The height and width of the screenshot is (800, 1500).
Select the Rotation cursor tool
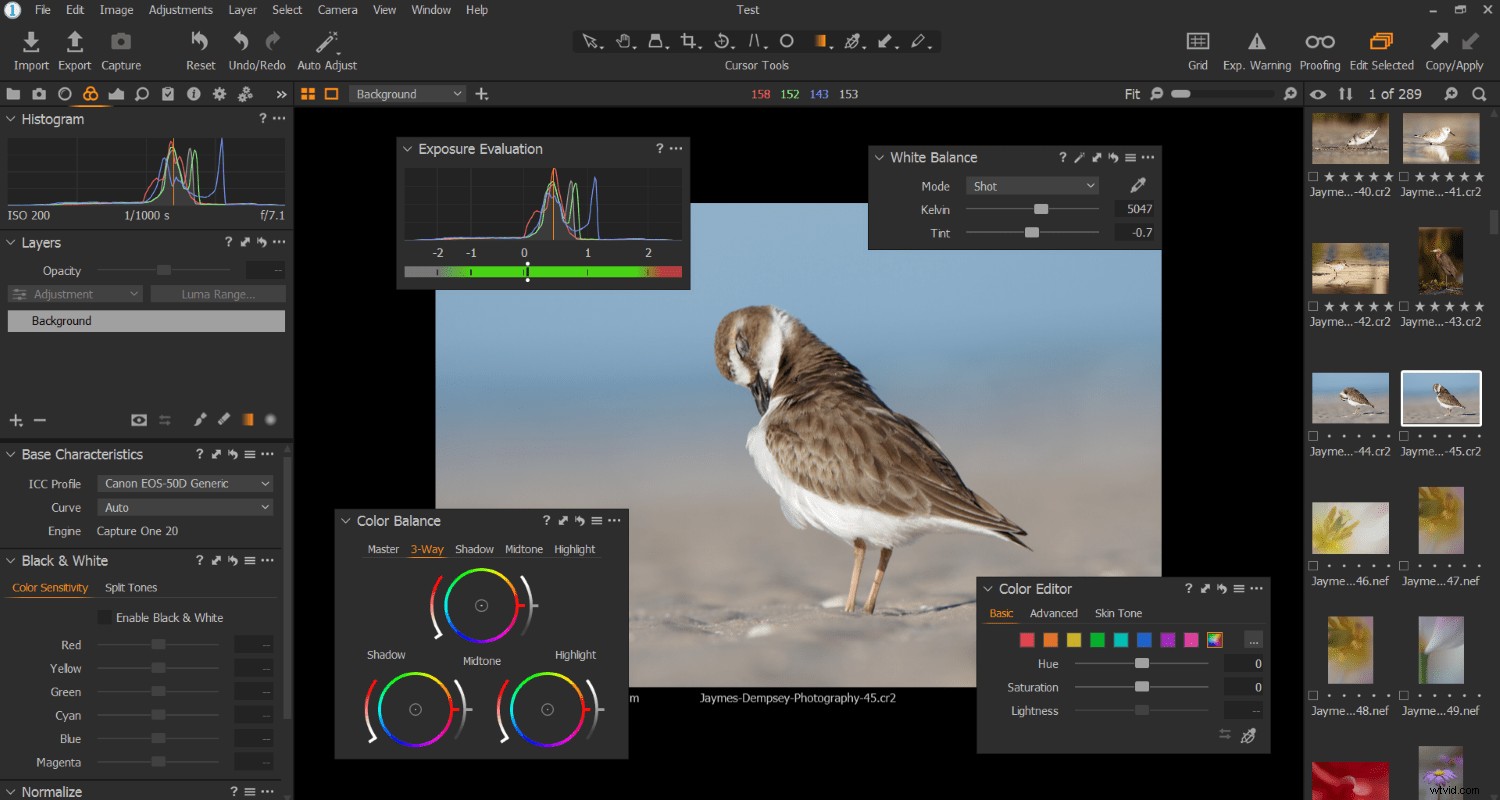click(x=723, y=41)
